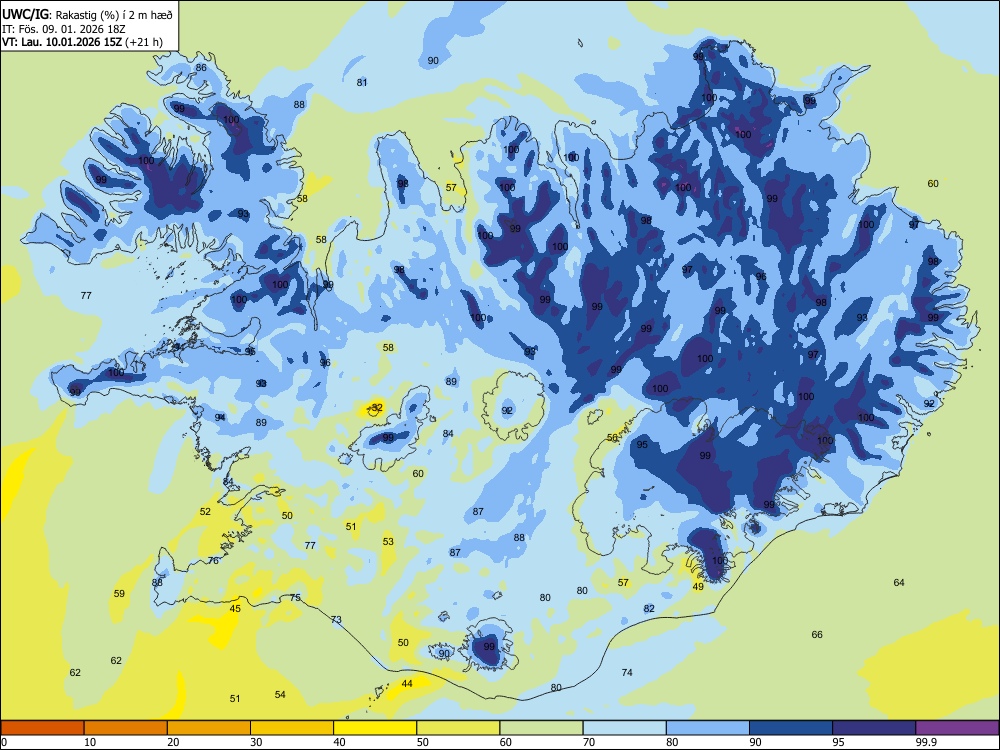Click the '64' humidity value on the map

click(899, 582)
